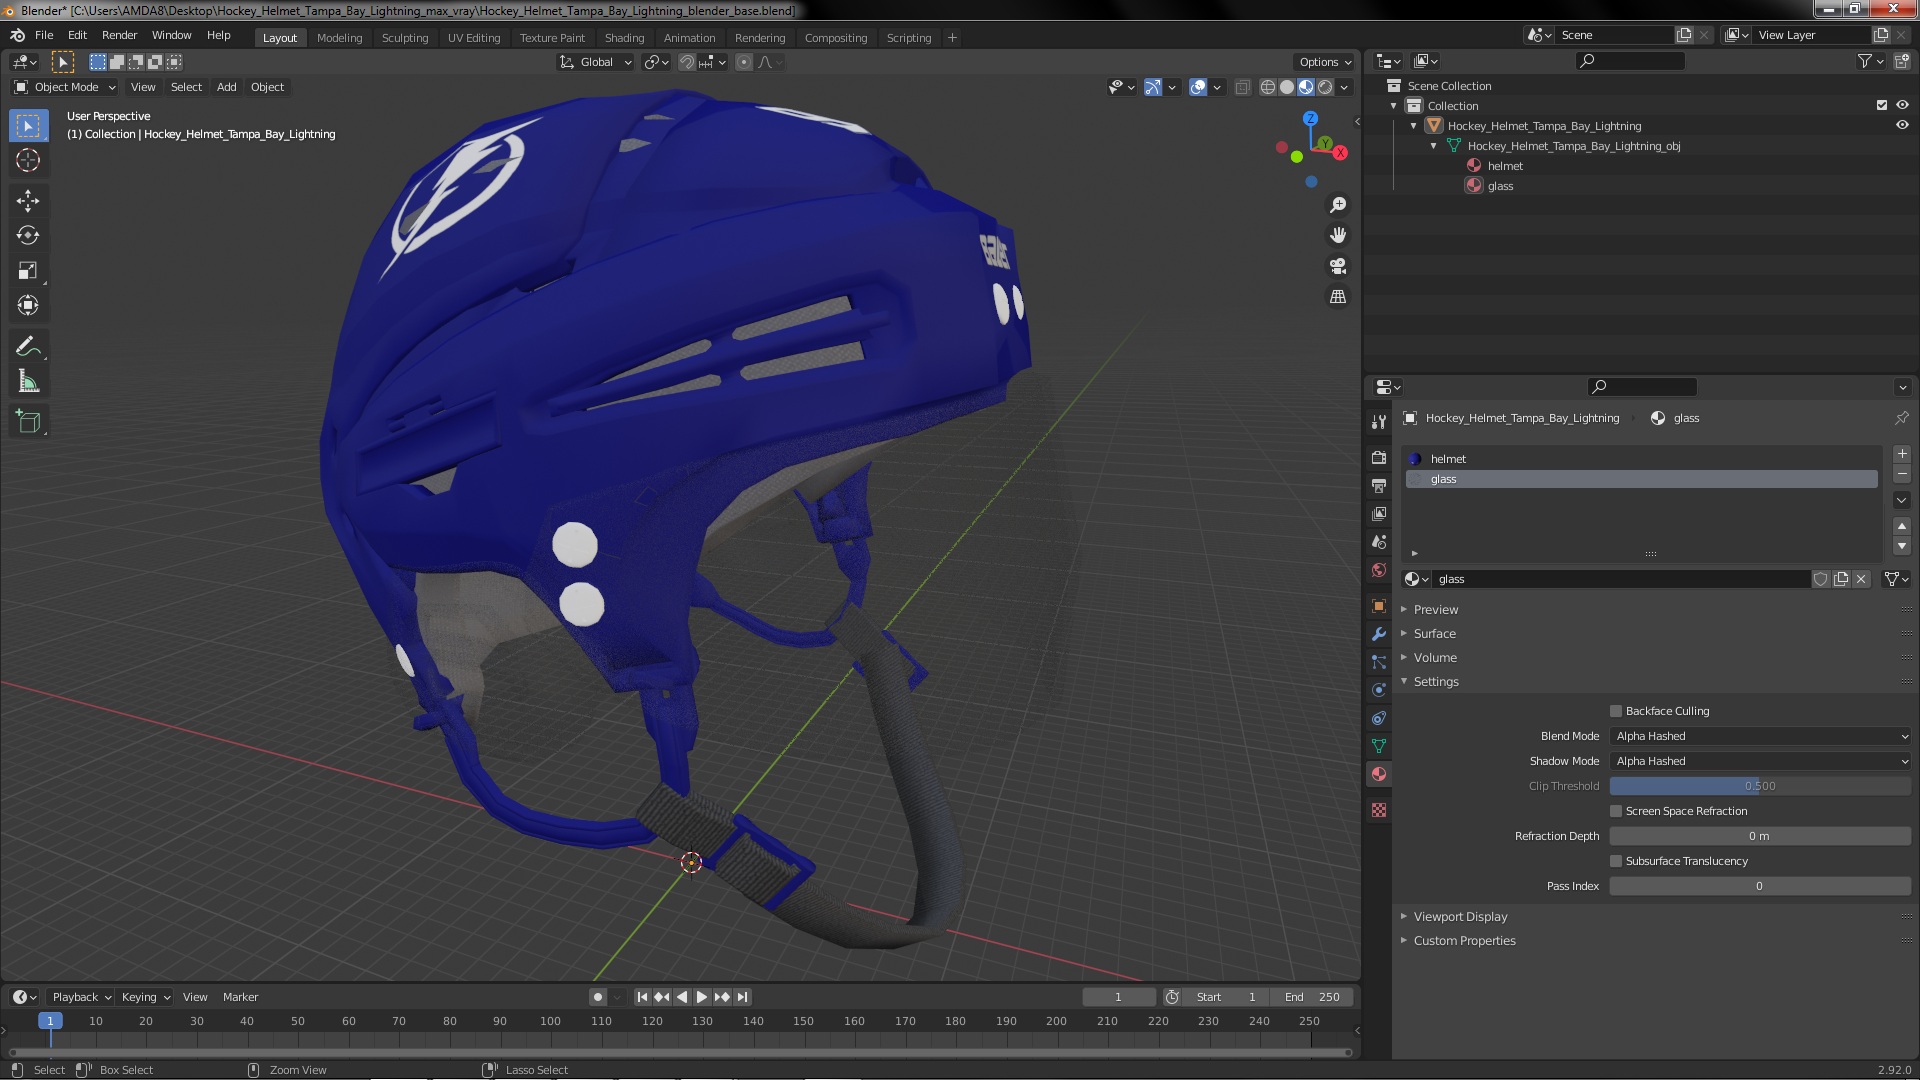Open Global transform orientation dropdown
The image size is (1920, 1080).
[596, 62]
